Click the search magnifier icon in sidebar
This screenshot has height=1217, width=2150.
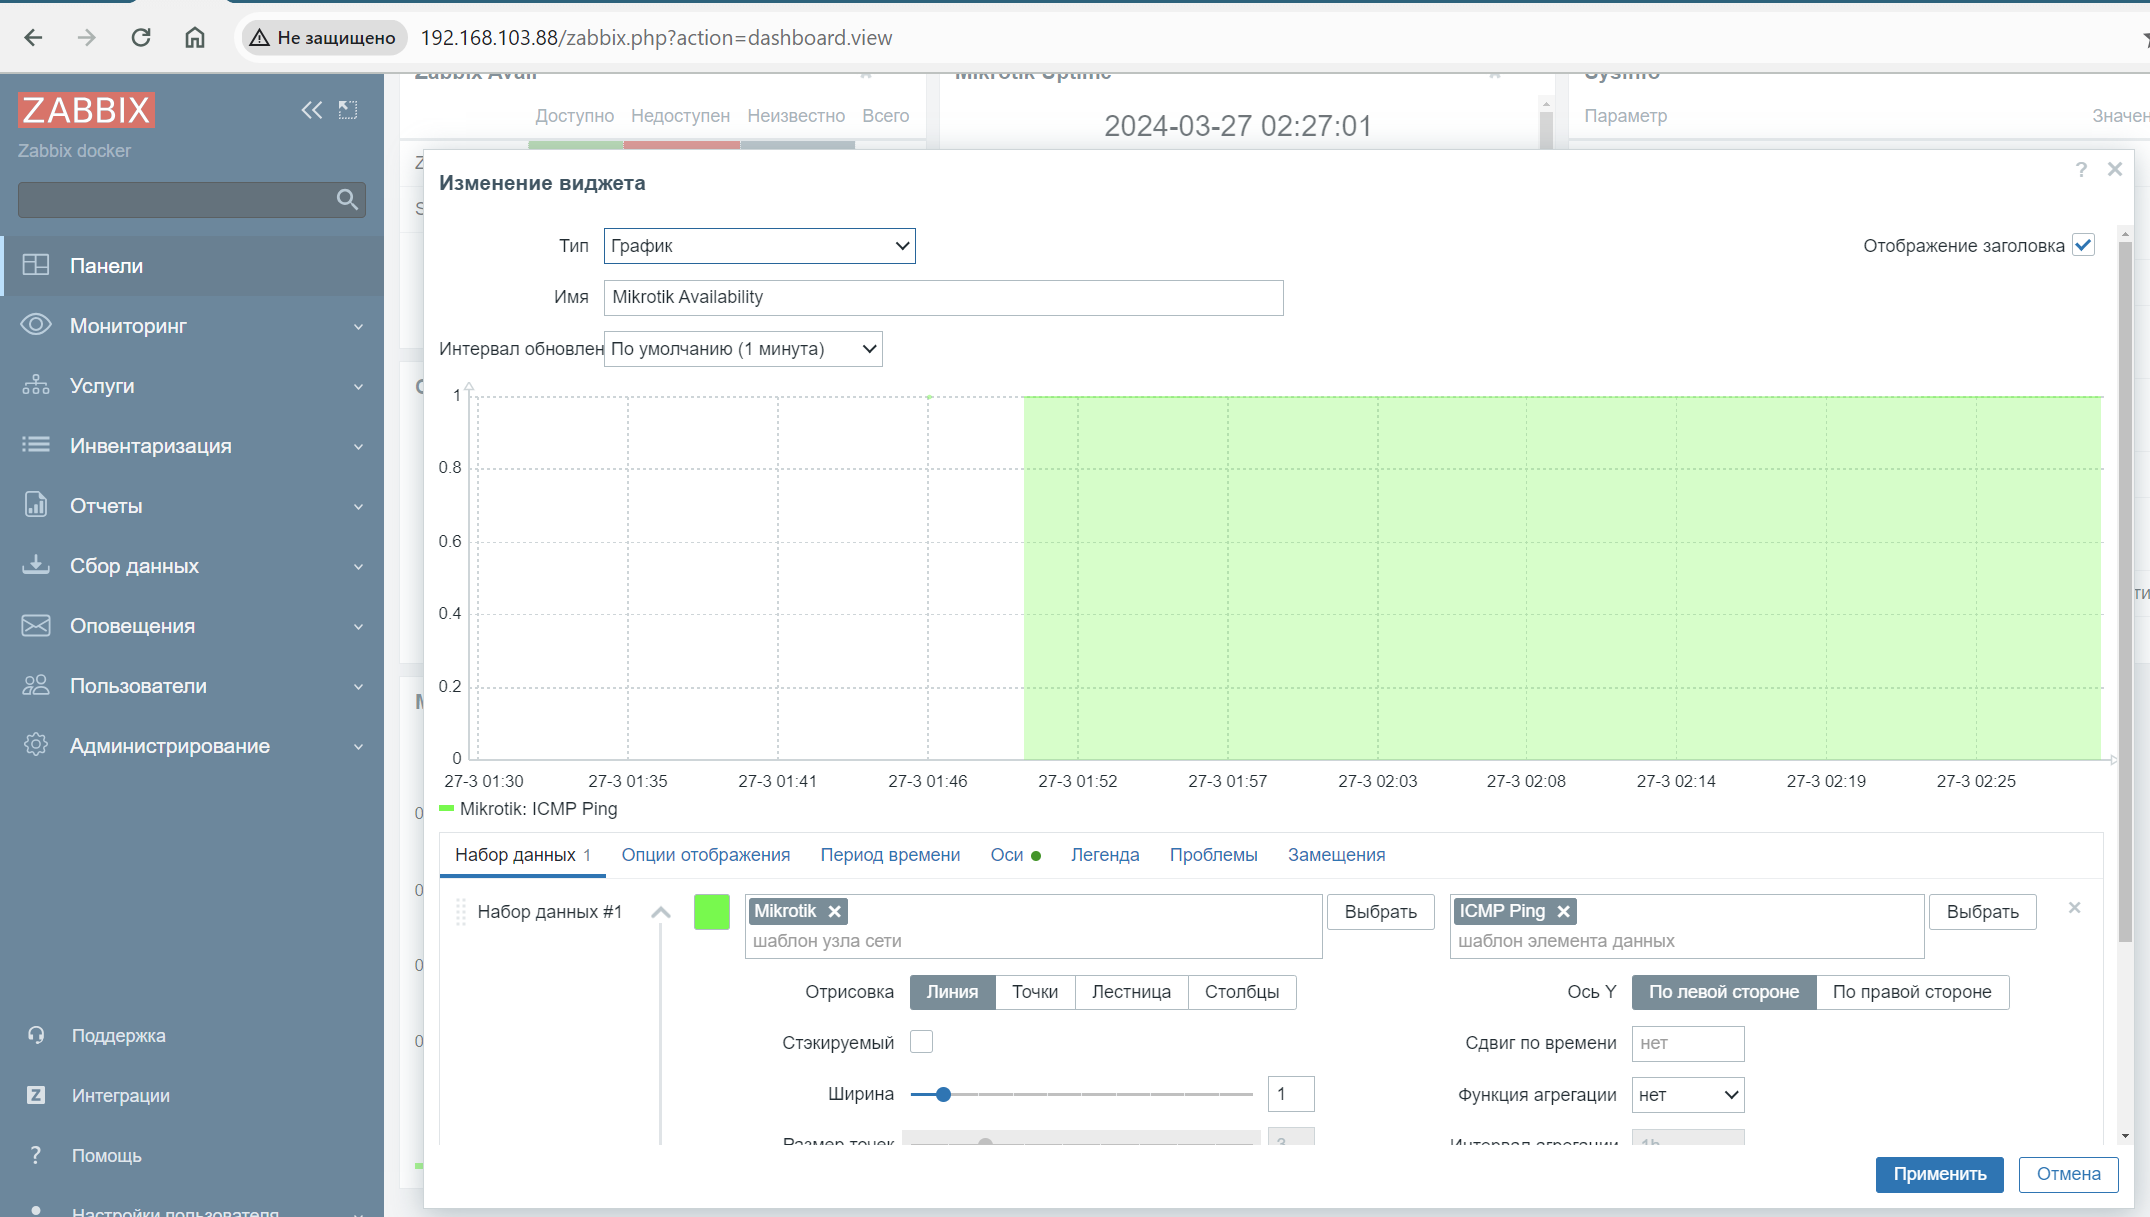347,200
